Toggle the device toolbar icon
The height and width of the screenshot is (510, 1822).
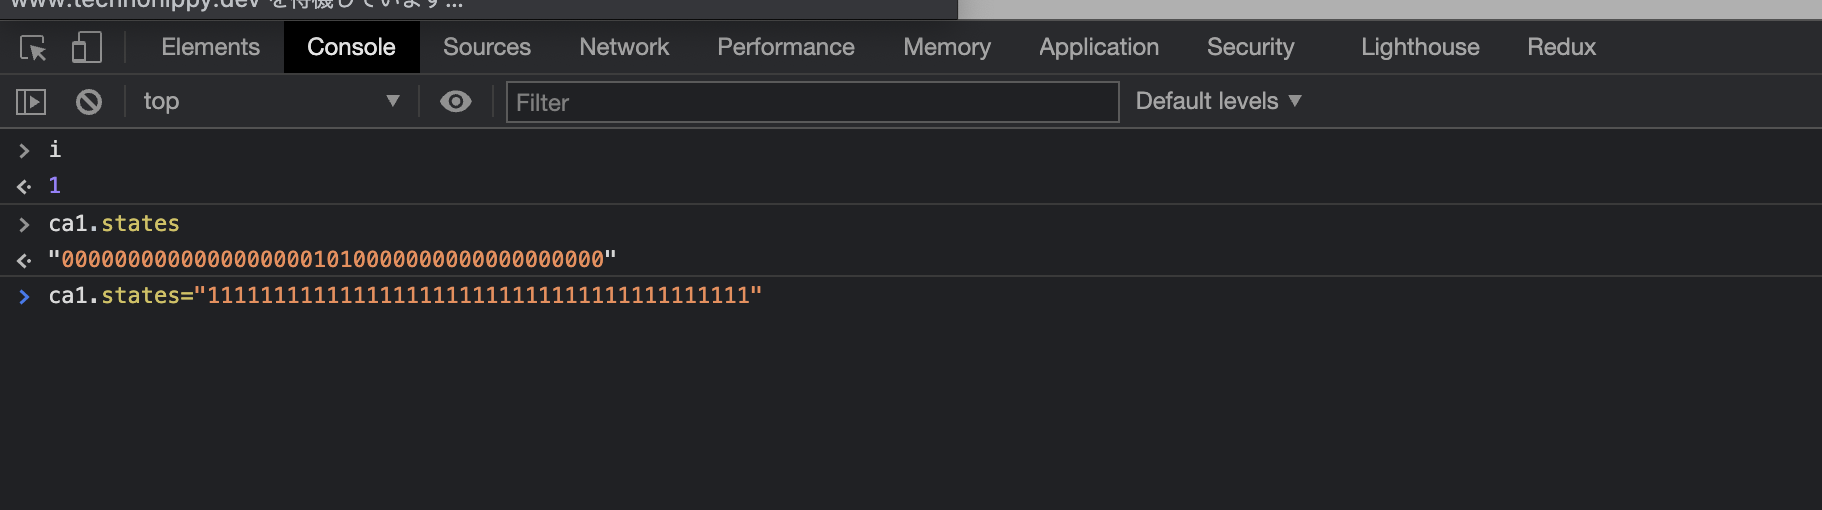pos(87,47)
